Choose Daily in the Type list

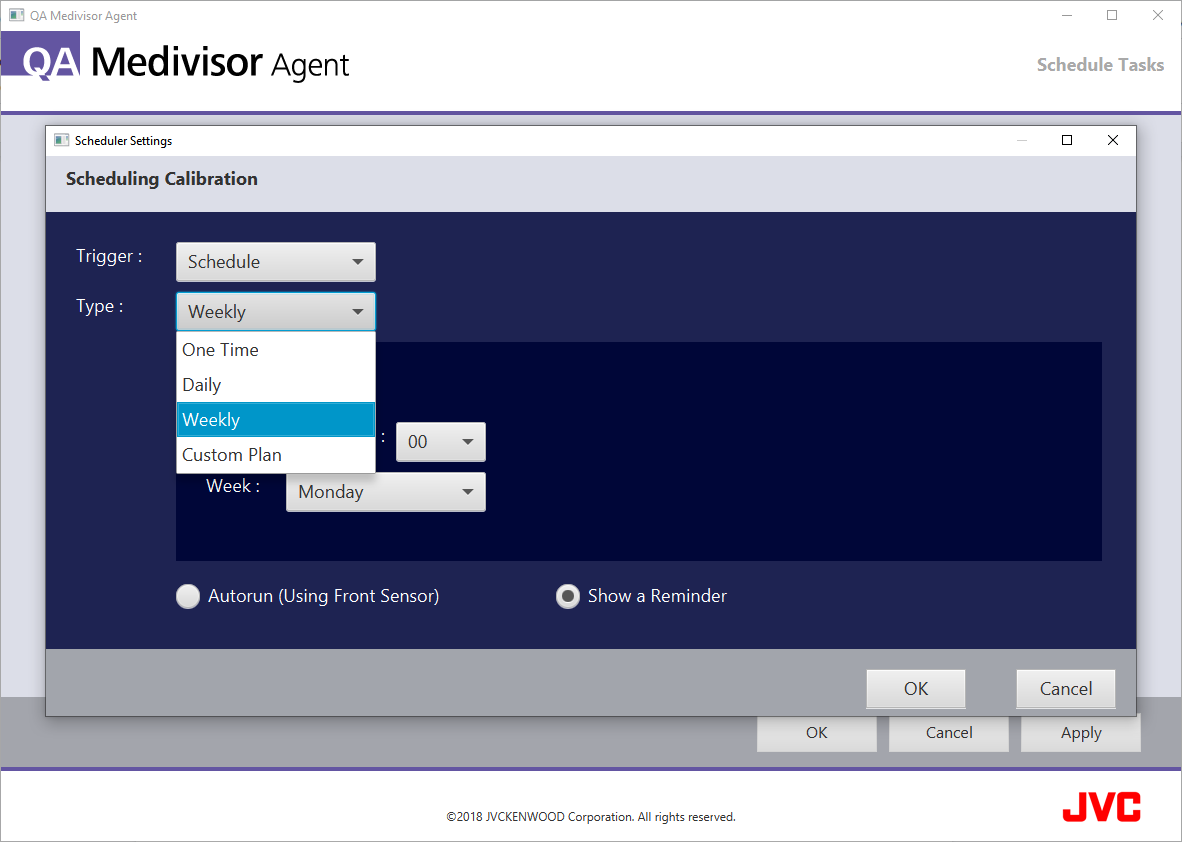click(x=276, y=384)
